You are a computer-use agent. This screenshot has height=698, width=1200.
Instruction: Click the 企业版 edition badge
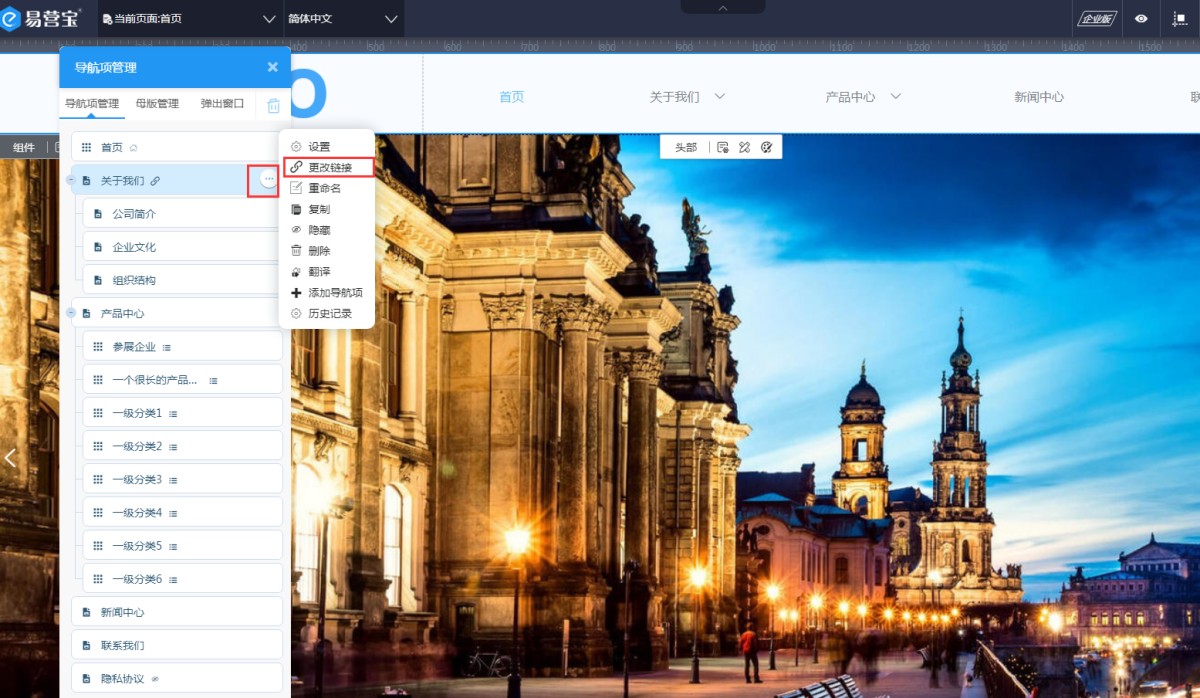(x=1096, y=18)
